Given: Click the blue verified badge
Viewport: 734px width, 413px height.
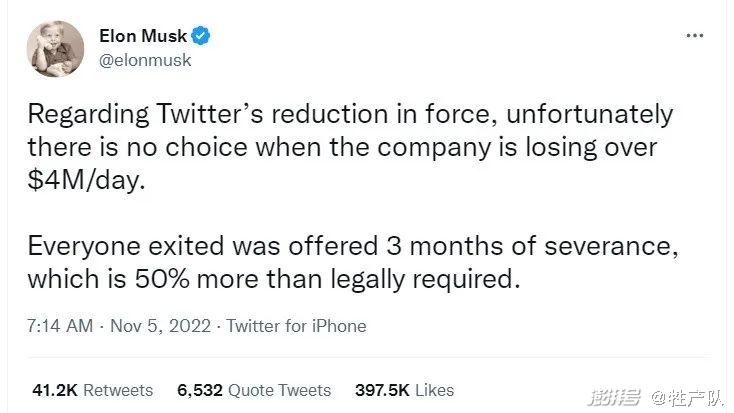Looking at the screenshot, I should (201, 36).
